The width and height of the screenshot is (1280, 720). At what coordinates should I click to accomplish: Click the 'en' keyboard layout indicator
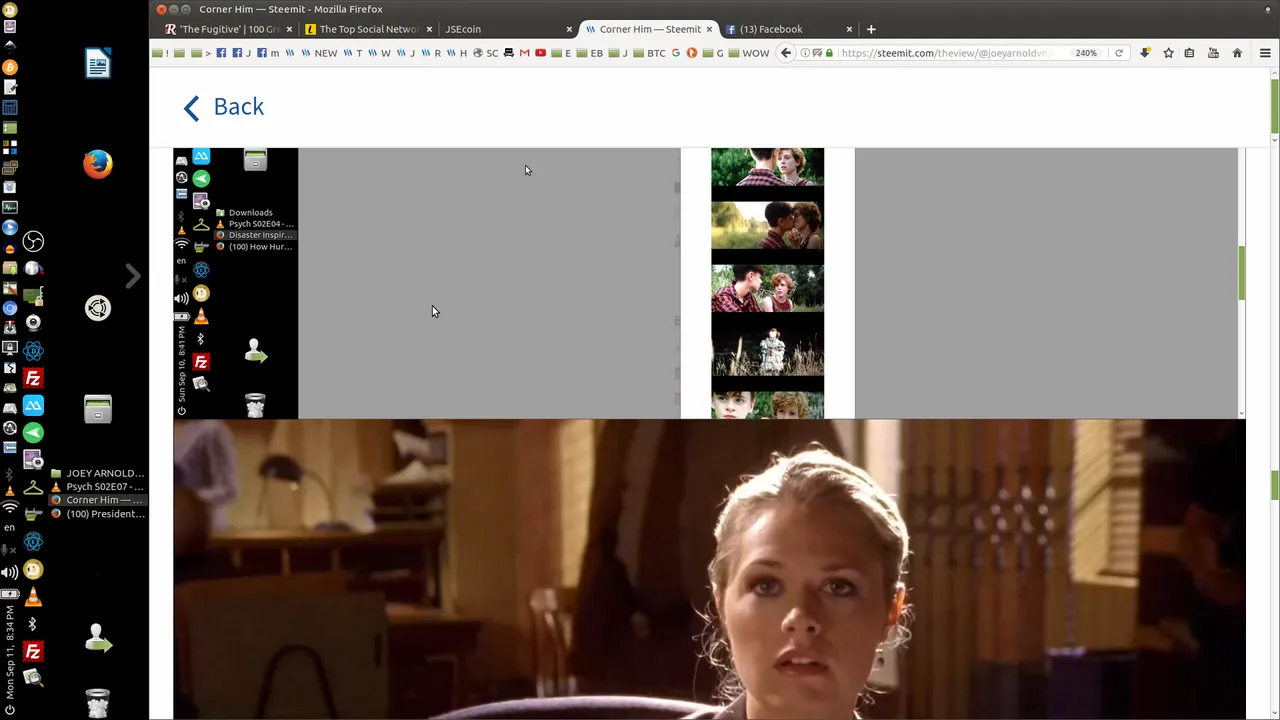[x=10, y=528]
